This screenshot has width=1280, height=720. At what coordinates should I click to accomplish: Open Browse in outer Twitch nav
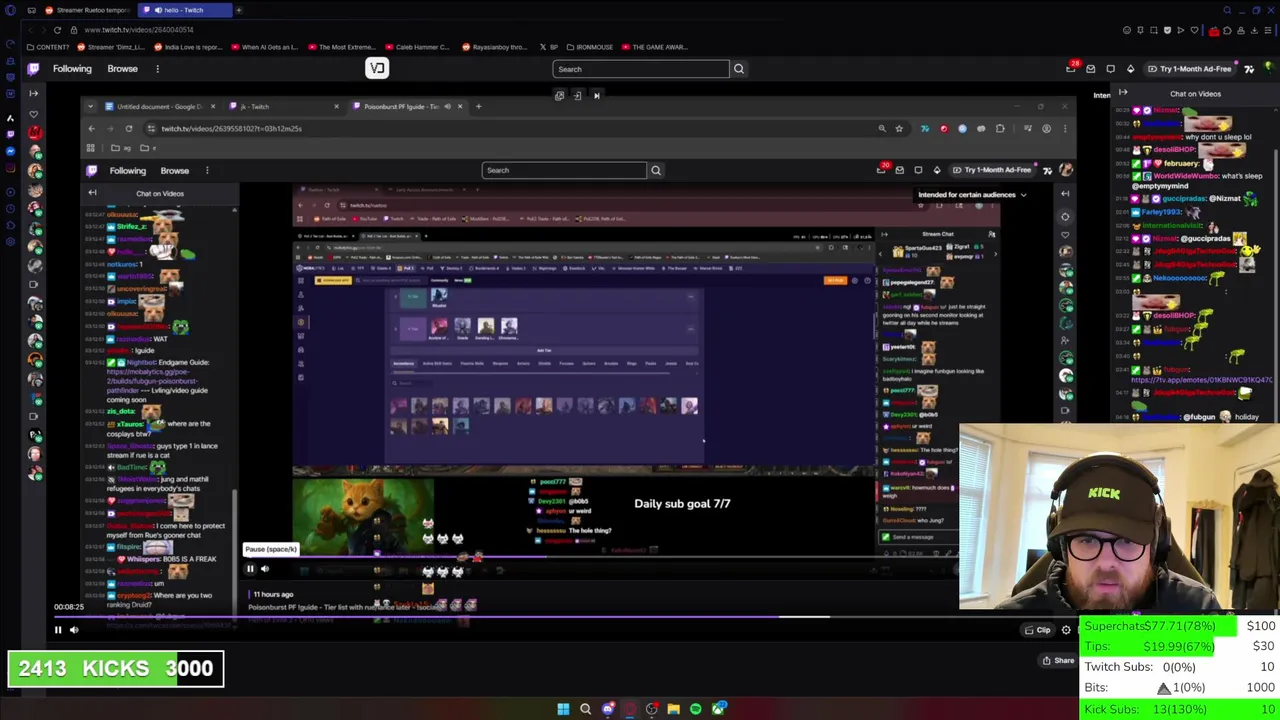(x=122, y=69)
